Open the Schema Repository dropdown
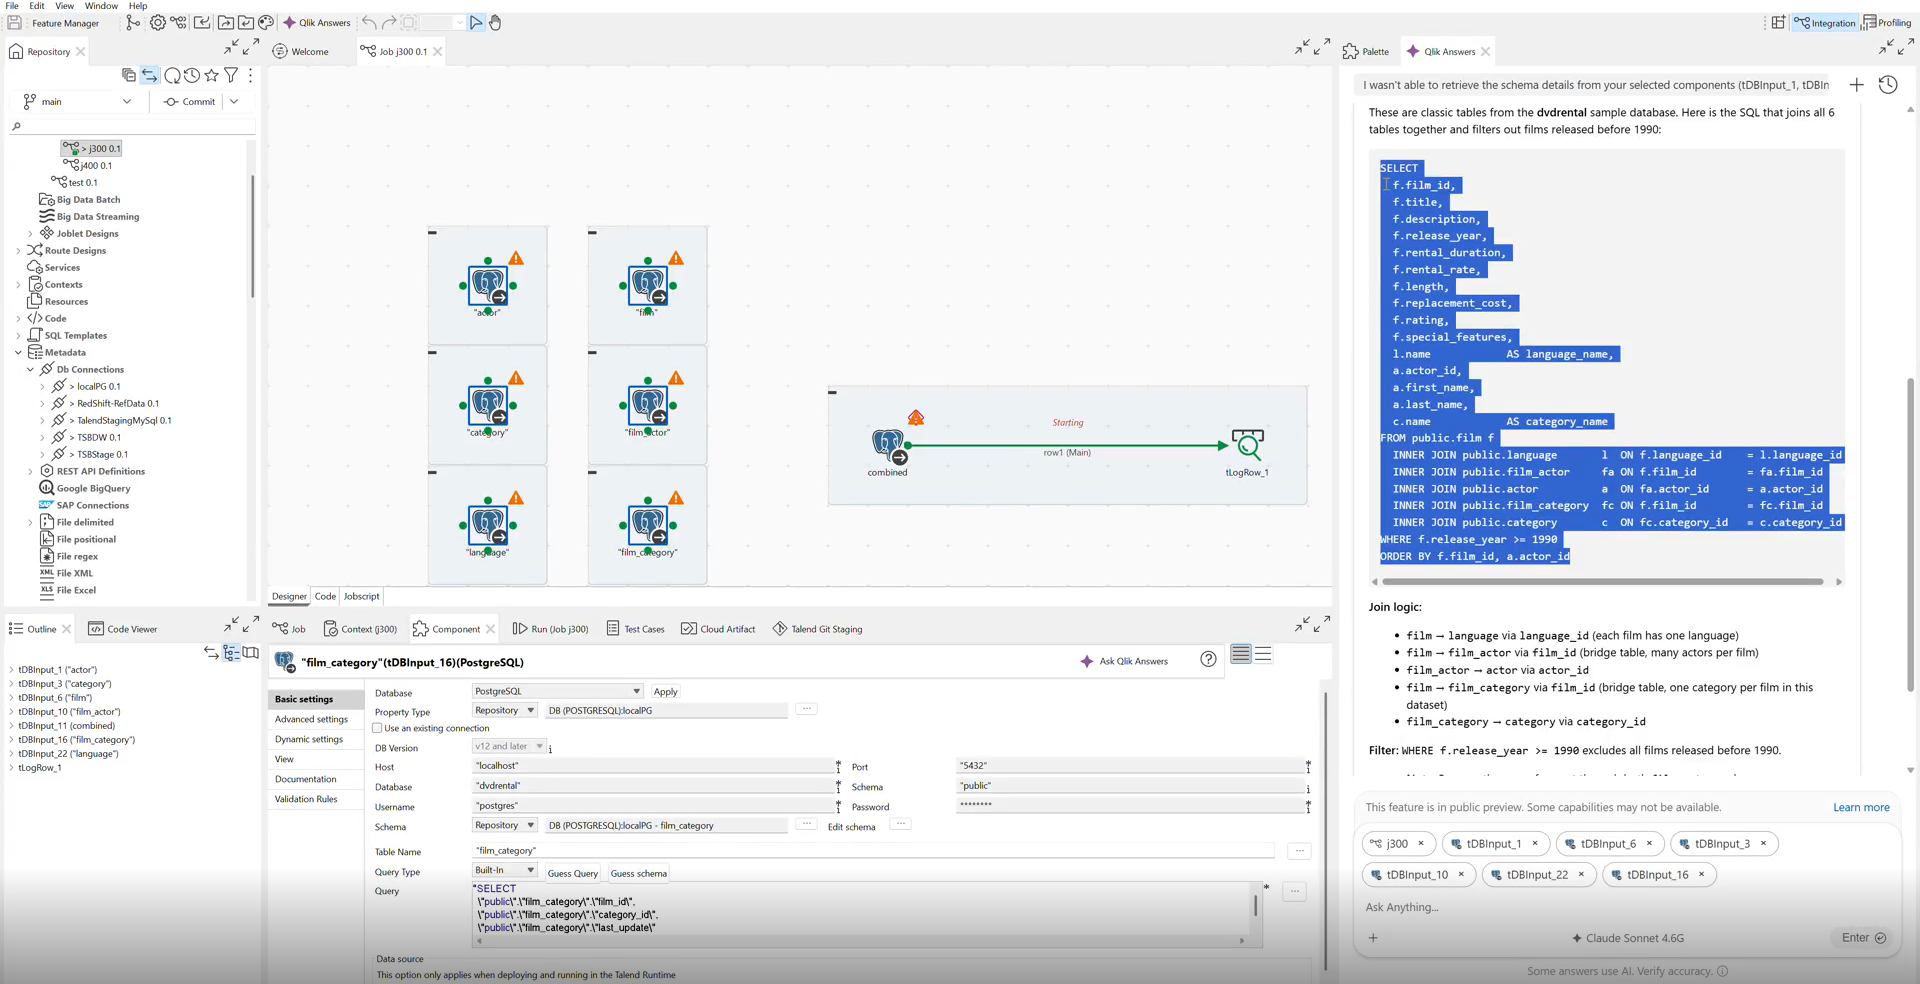Viewport: 1920px width, 984px height. [505, 825]
